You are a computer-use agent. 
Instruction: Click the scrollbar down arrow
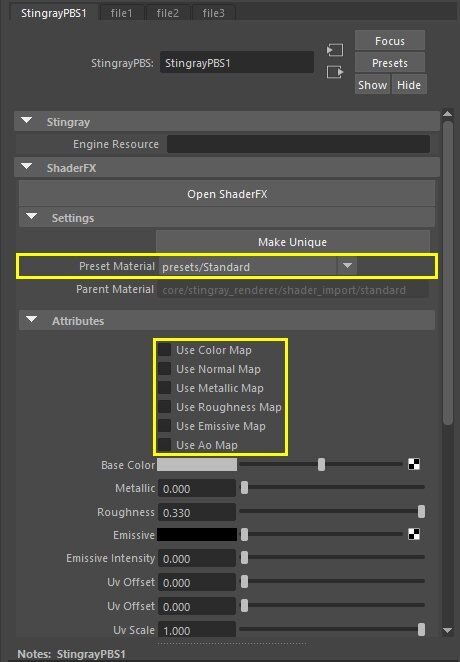tap(447, 630)
